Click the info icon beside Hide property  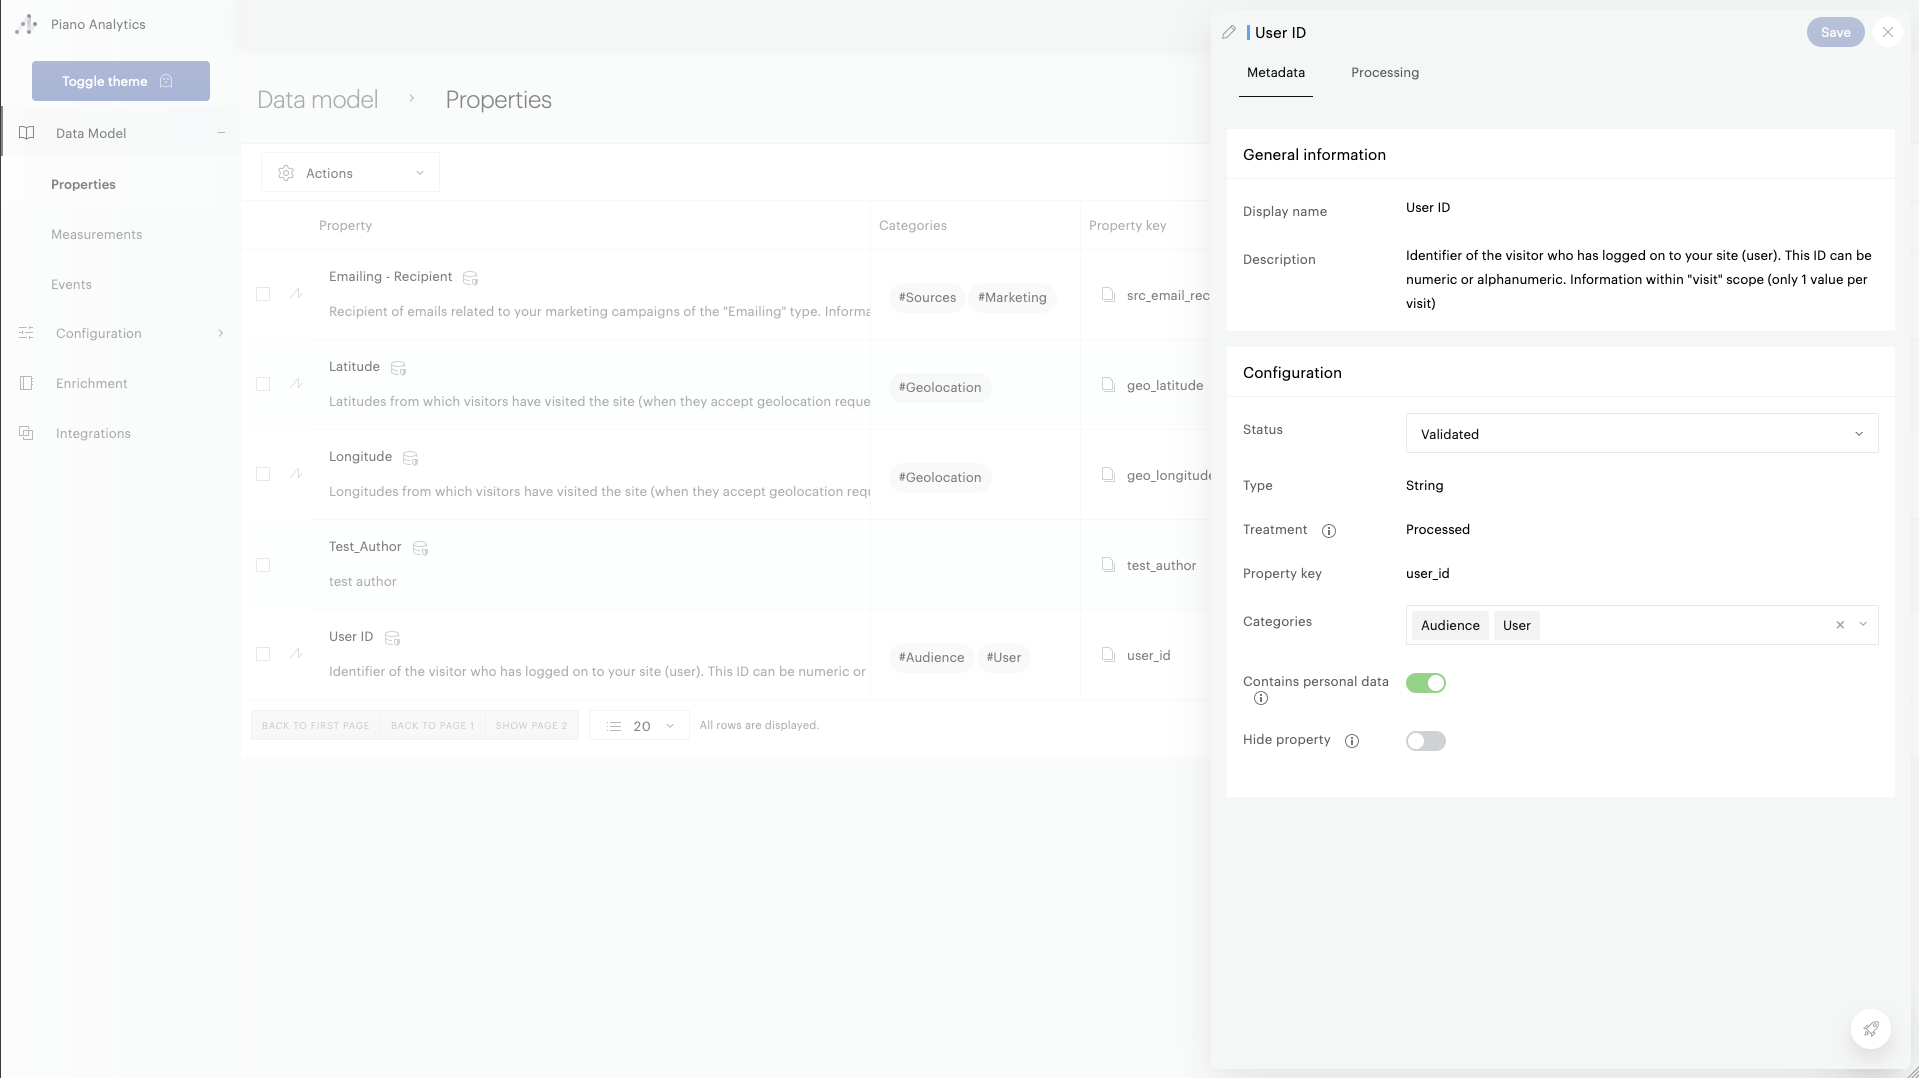click(1352, 741)
